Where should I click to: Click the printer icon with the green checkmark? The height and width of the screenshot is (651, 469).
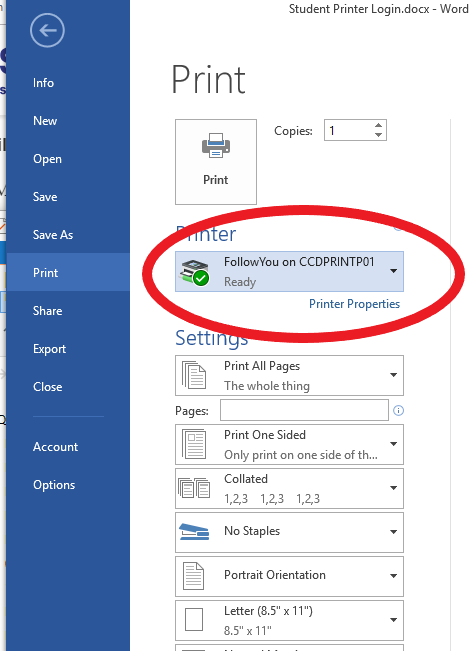195,272
